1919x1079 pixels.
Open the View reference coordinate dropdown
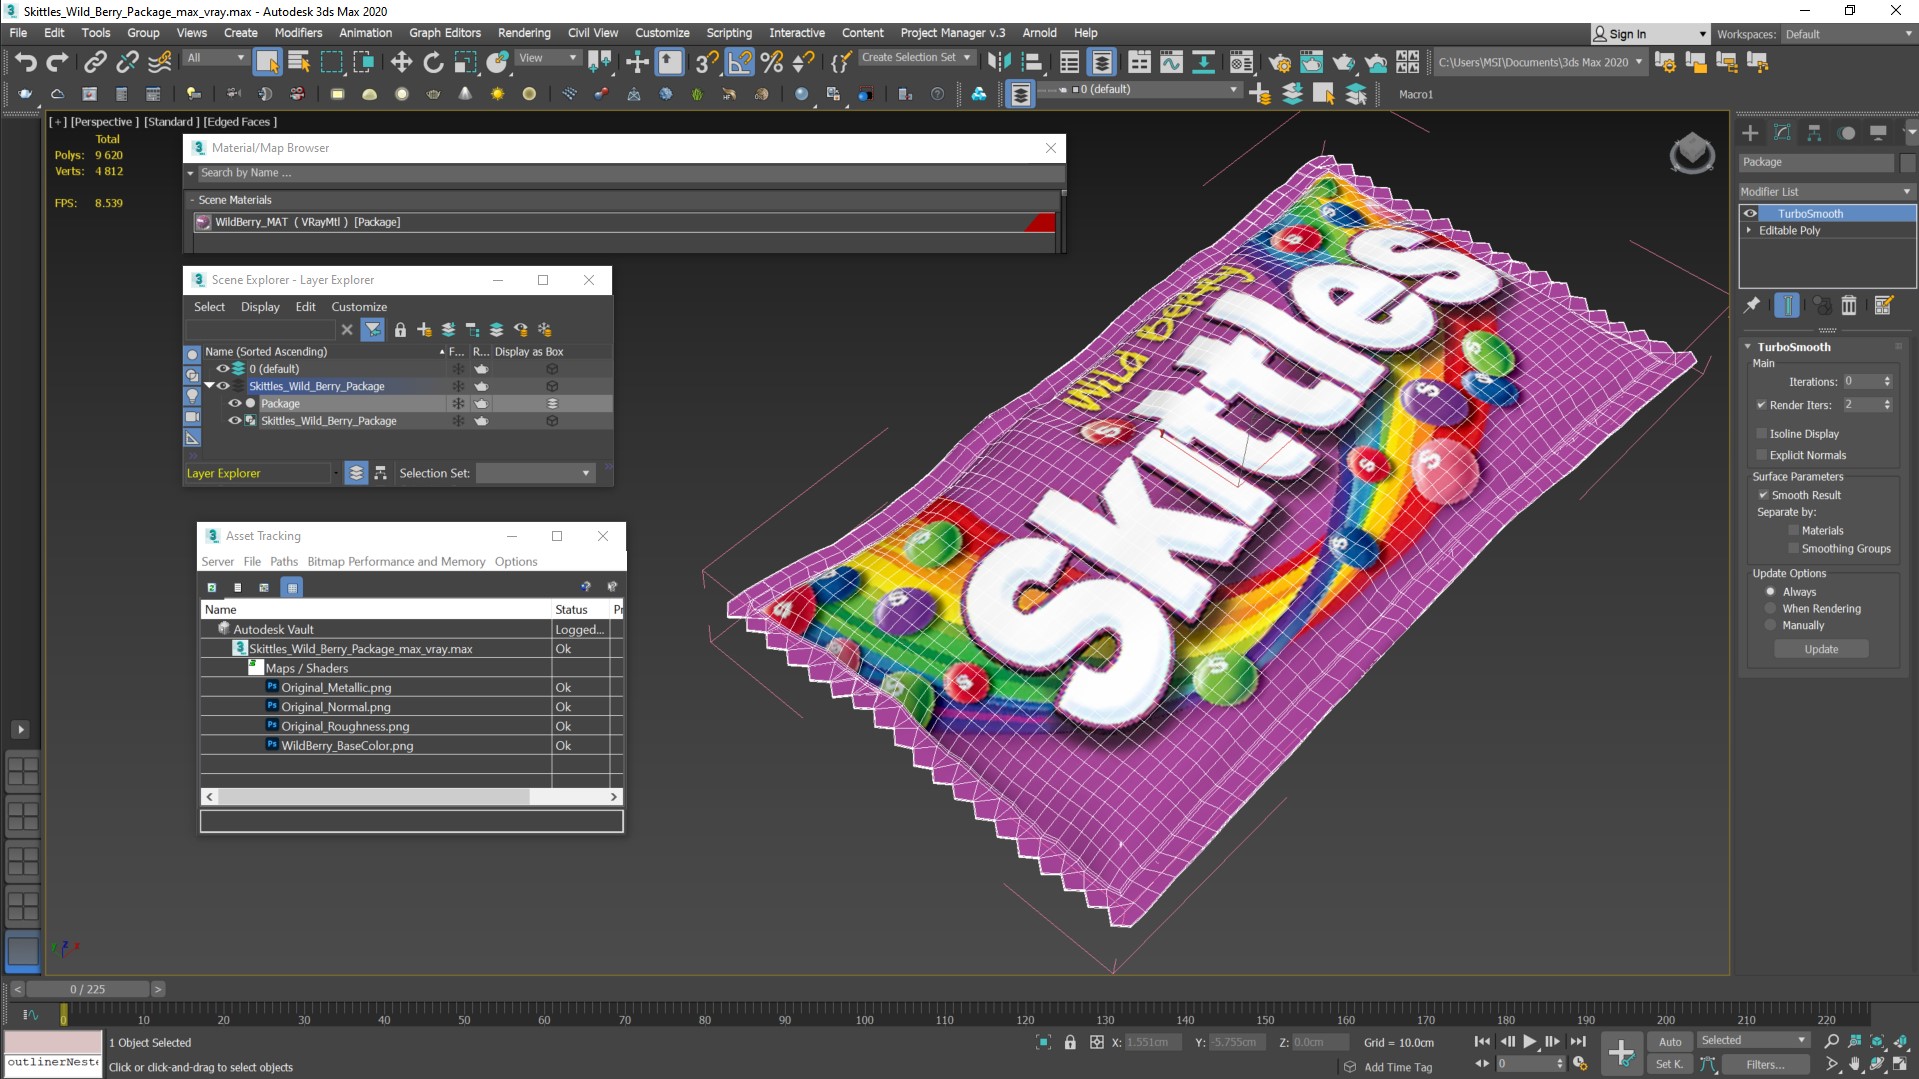547,57
